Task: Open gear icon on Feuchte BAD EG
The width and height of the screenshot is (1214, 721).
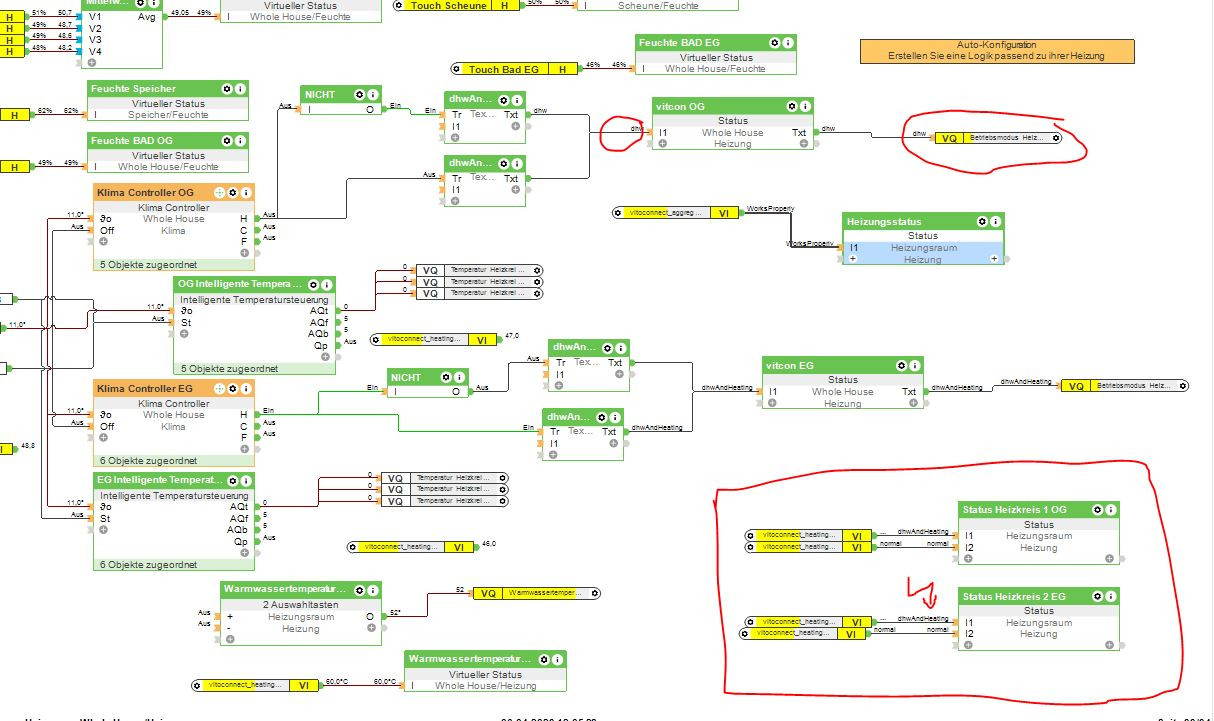Action: coord(775,43)
